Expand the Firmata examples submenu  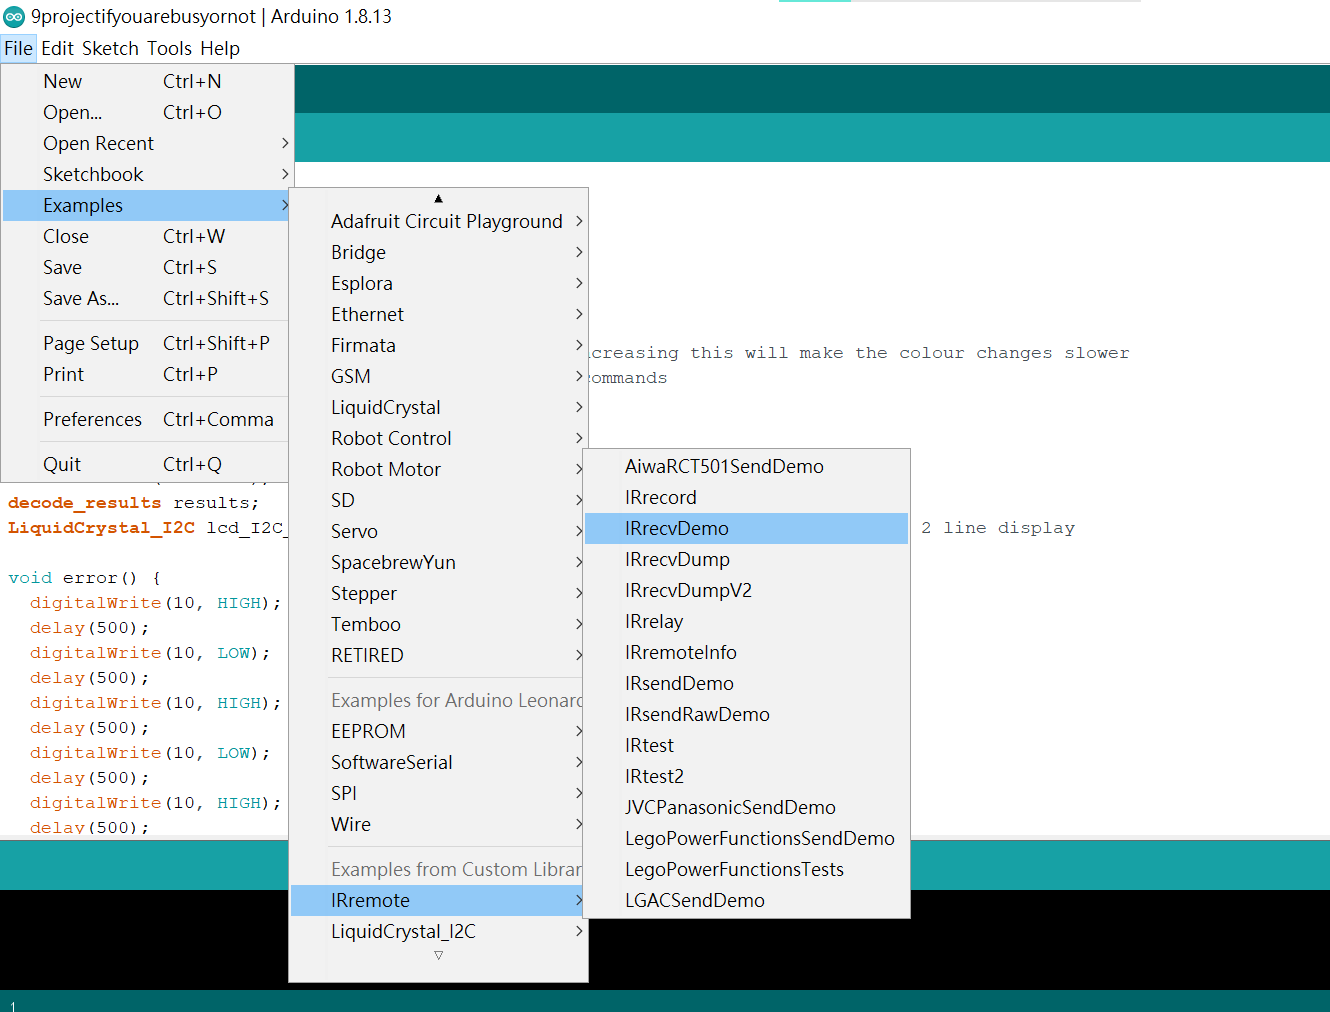coord(438,345)
